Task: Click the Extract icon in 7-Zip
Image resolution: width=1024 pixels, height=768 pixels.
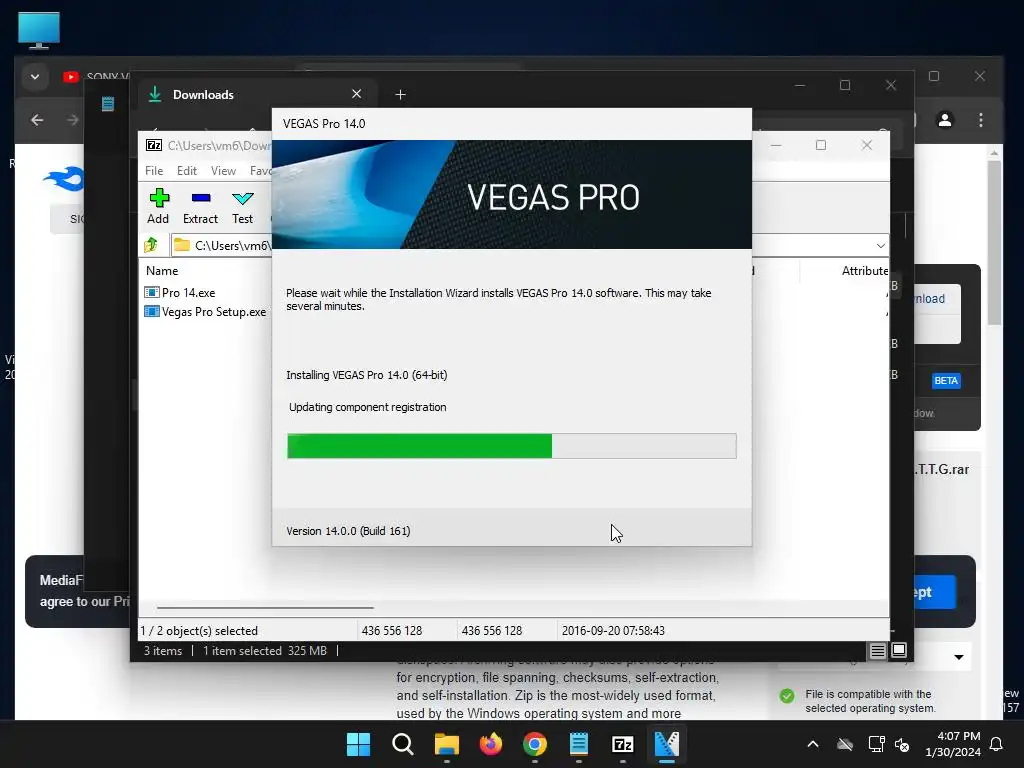Action: (x=200, y=206)
